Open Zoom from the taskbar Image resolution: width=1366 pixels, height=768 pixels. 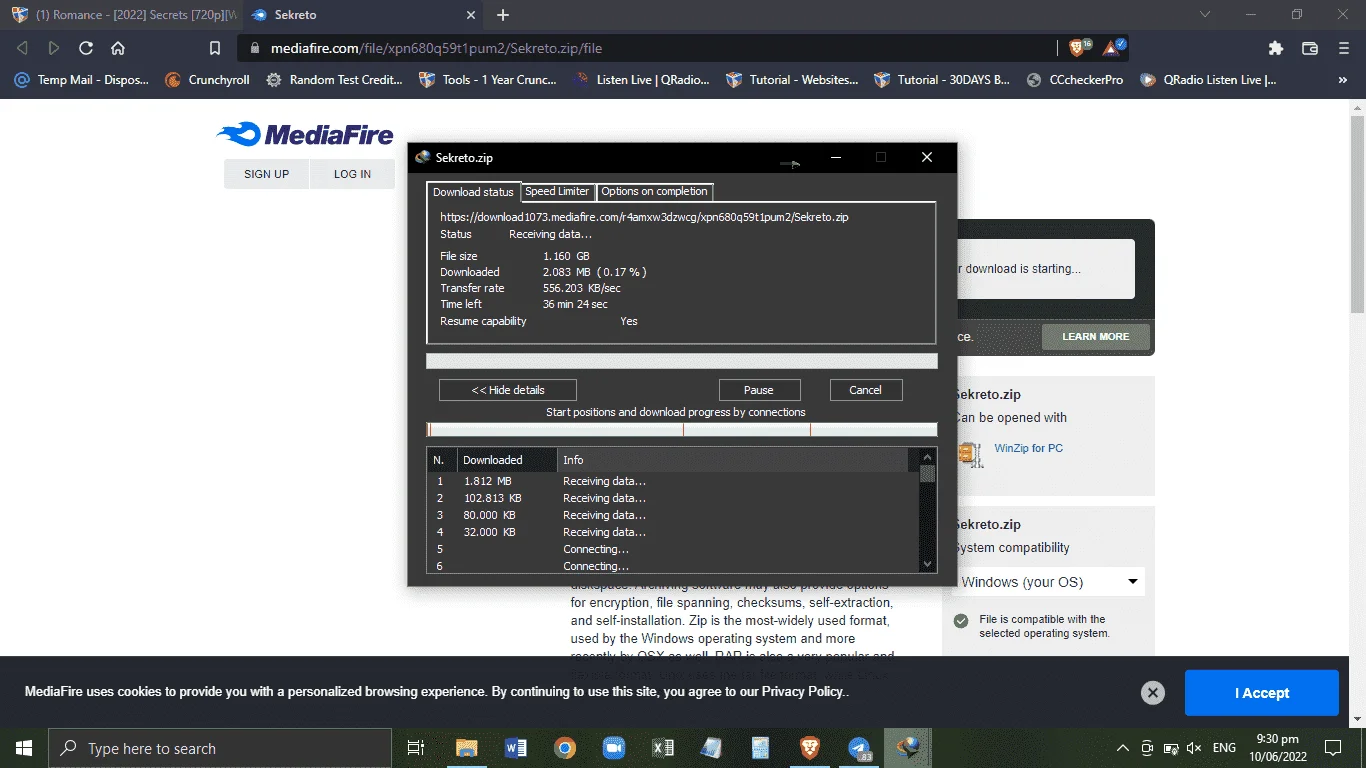[614, 748]
